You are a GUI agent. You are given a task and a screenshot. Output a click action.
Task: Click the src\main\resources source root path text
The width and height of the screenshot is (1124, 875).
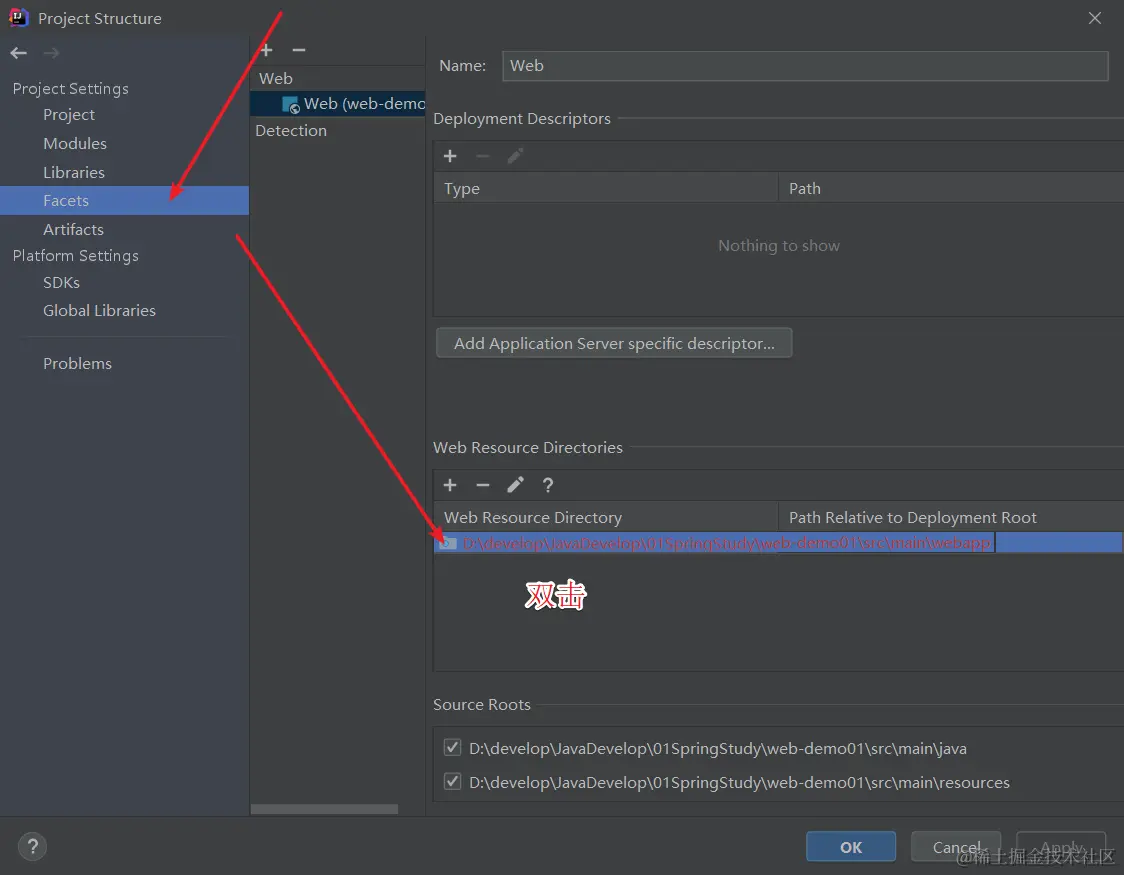(x=739, y=782)
